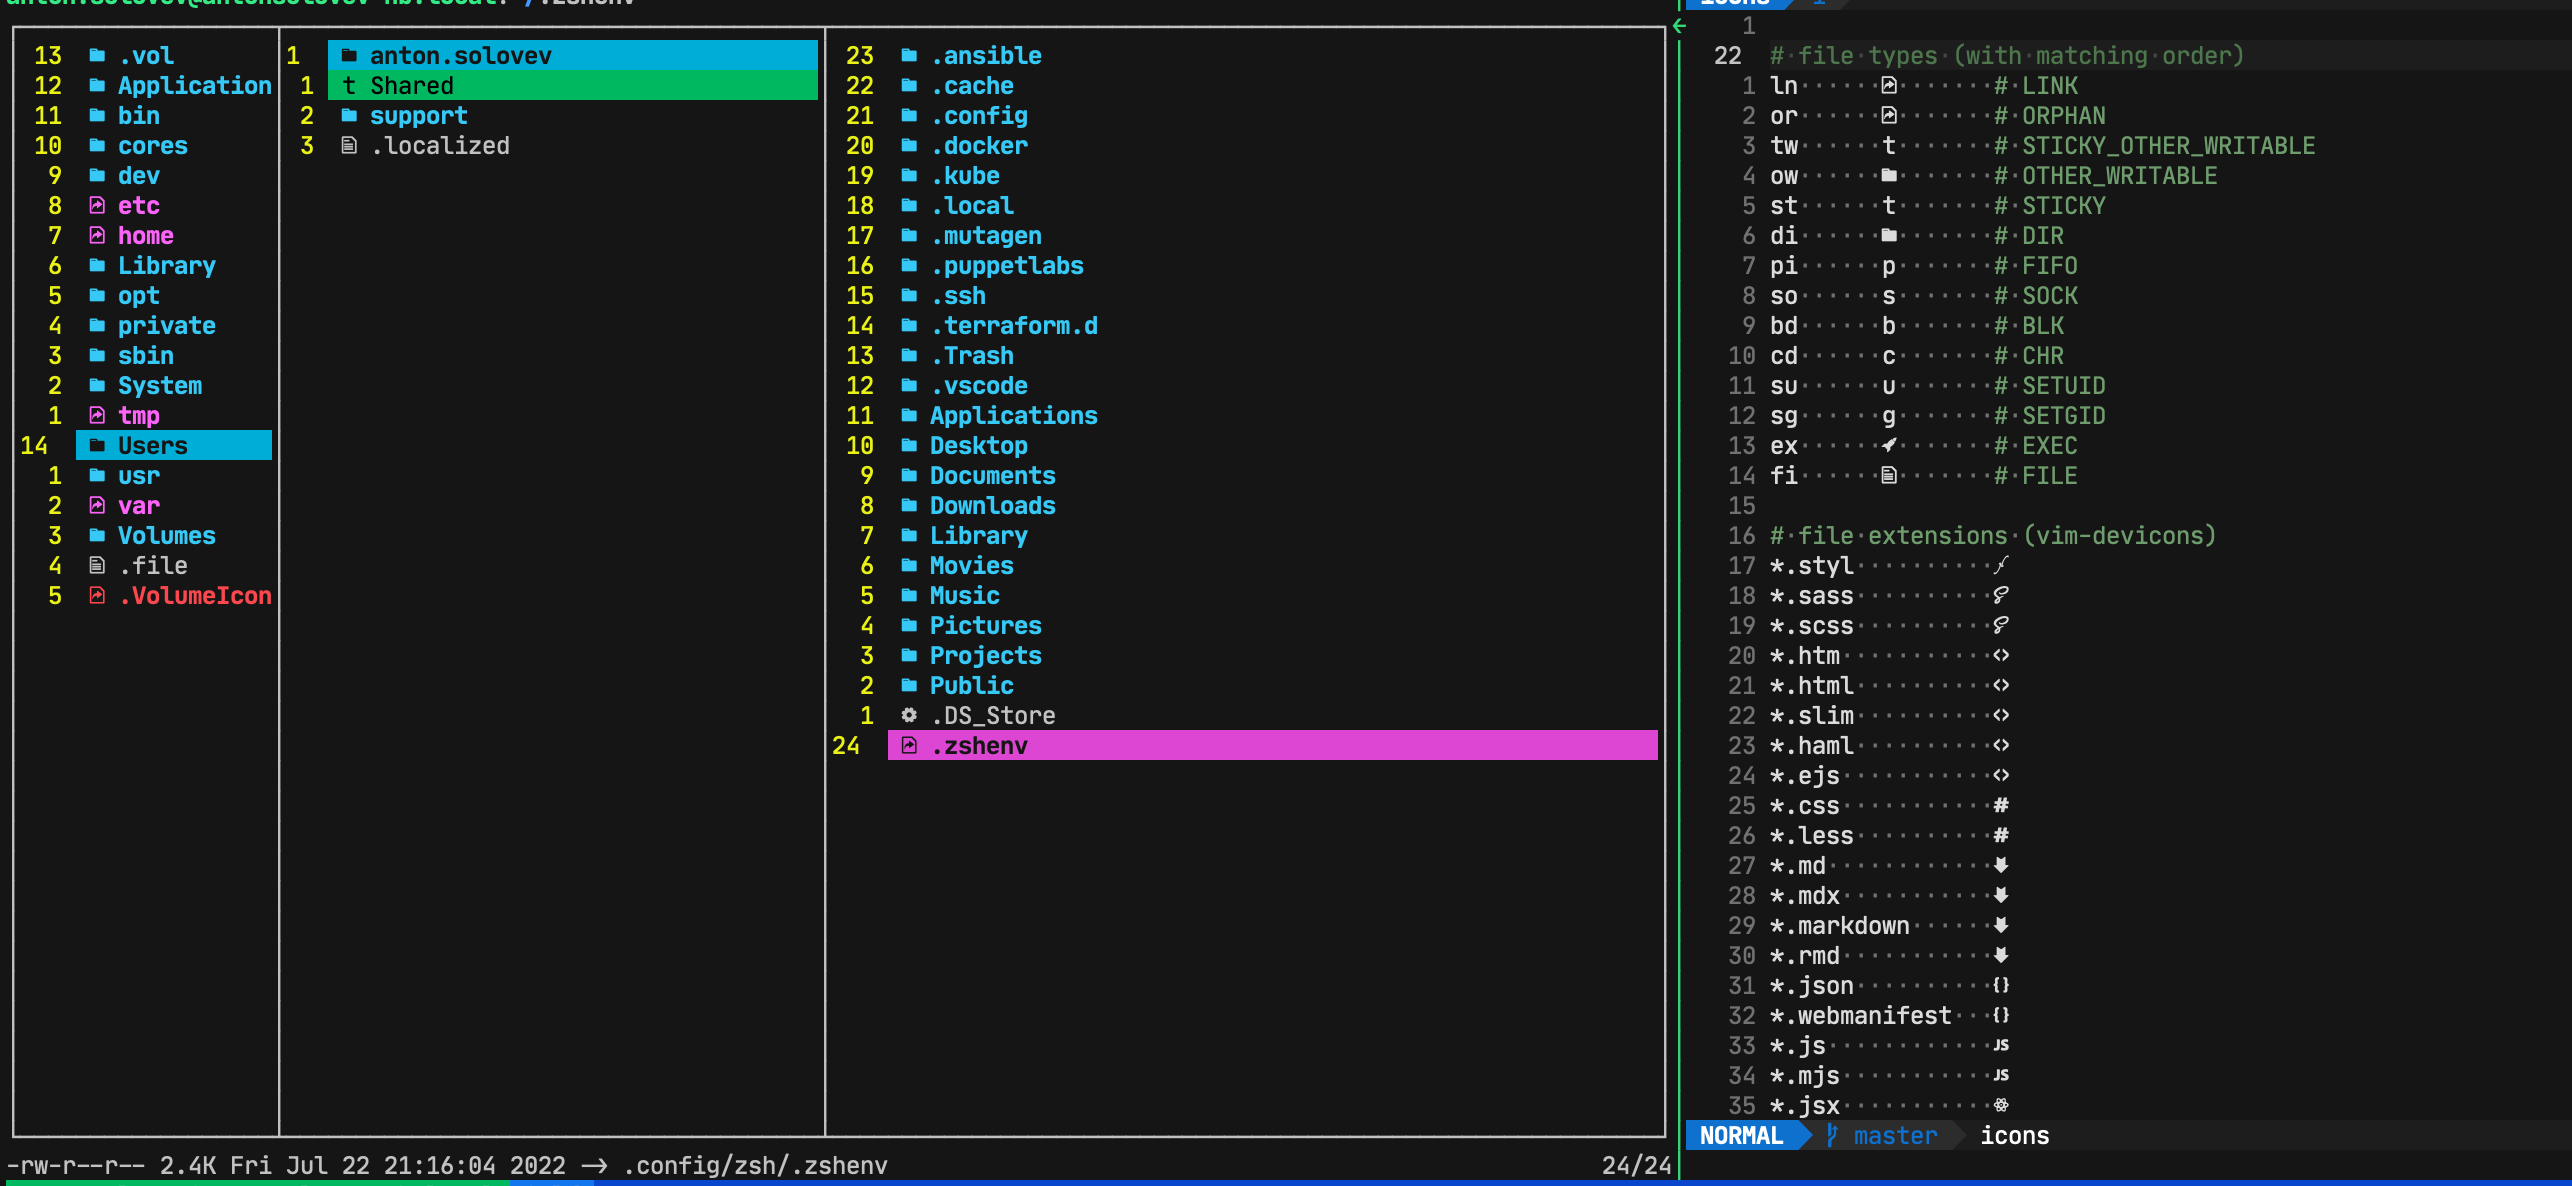Click the .config/zsh/.zshenv link target text

click(x=755, y=1166)
